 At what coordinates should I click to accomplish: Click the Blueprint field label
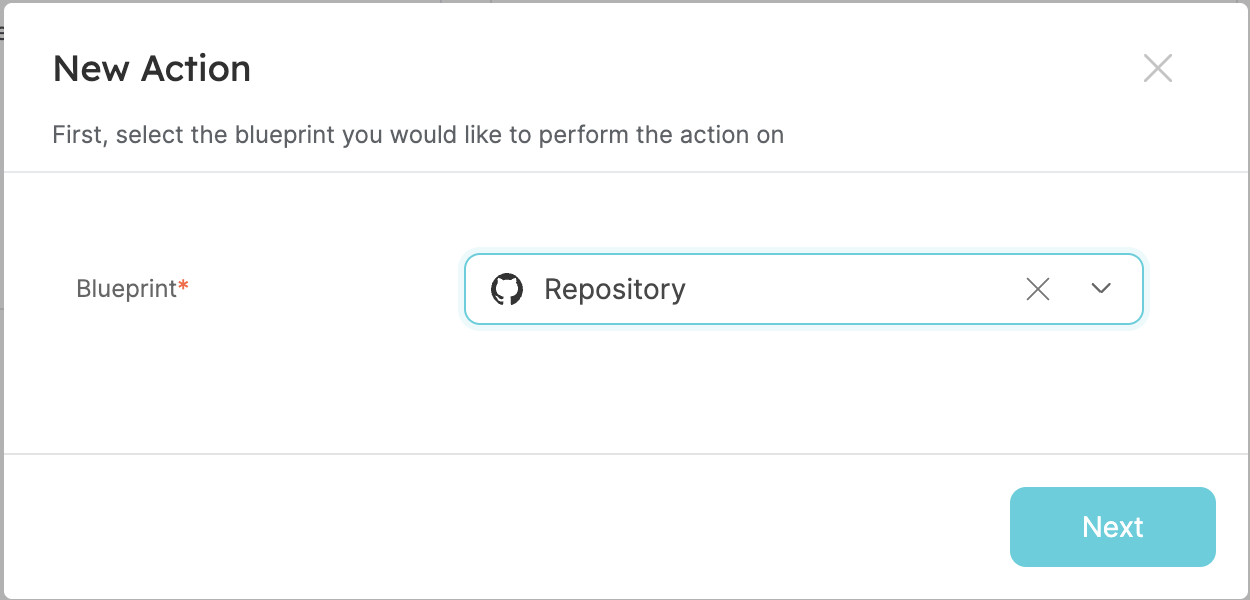126,289
